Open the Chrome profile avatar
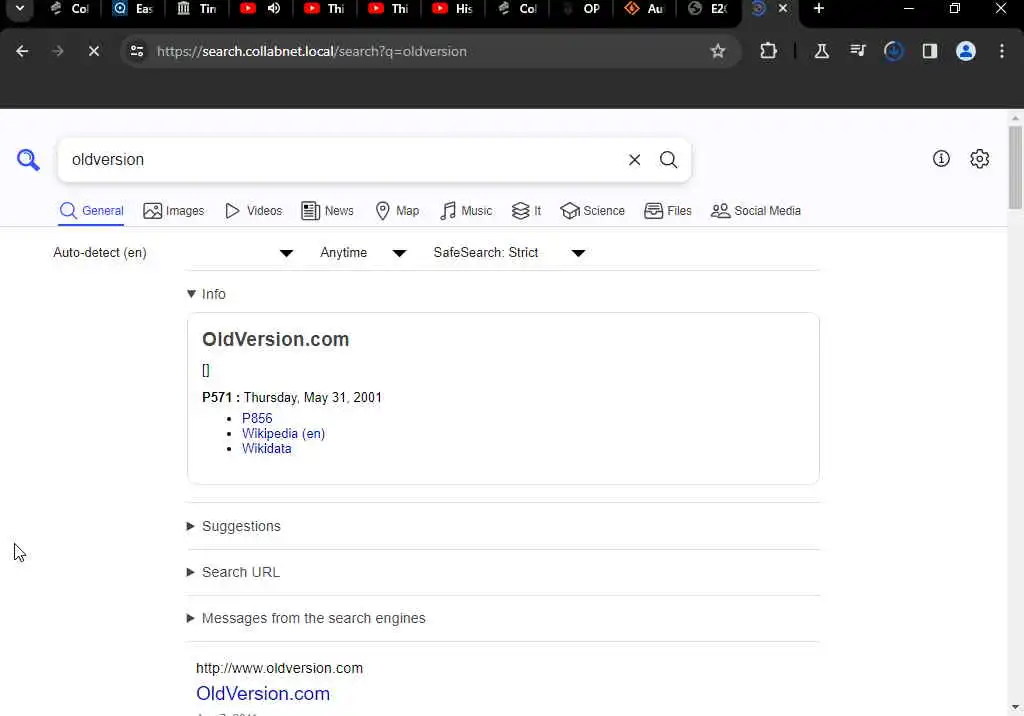The height and width of the screenshot is (716, 1024). tap(966, 51)
